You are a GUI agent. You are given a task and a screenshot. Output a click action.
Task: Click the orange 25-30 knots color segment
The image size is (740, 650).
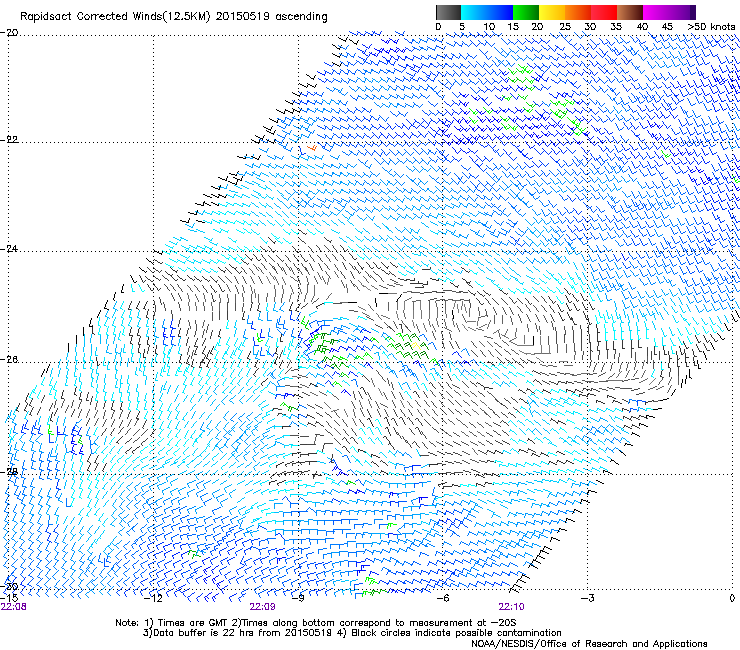pos(578,12)
